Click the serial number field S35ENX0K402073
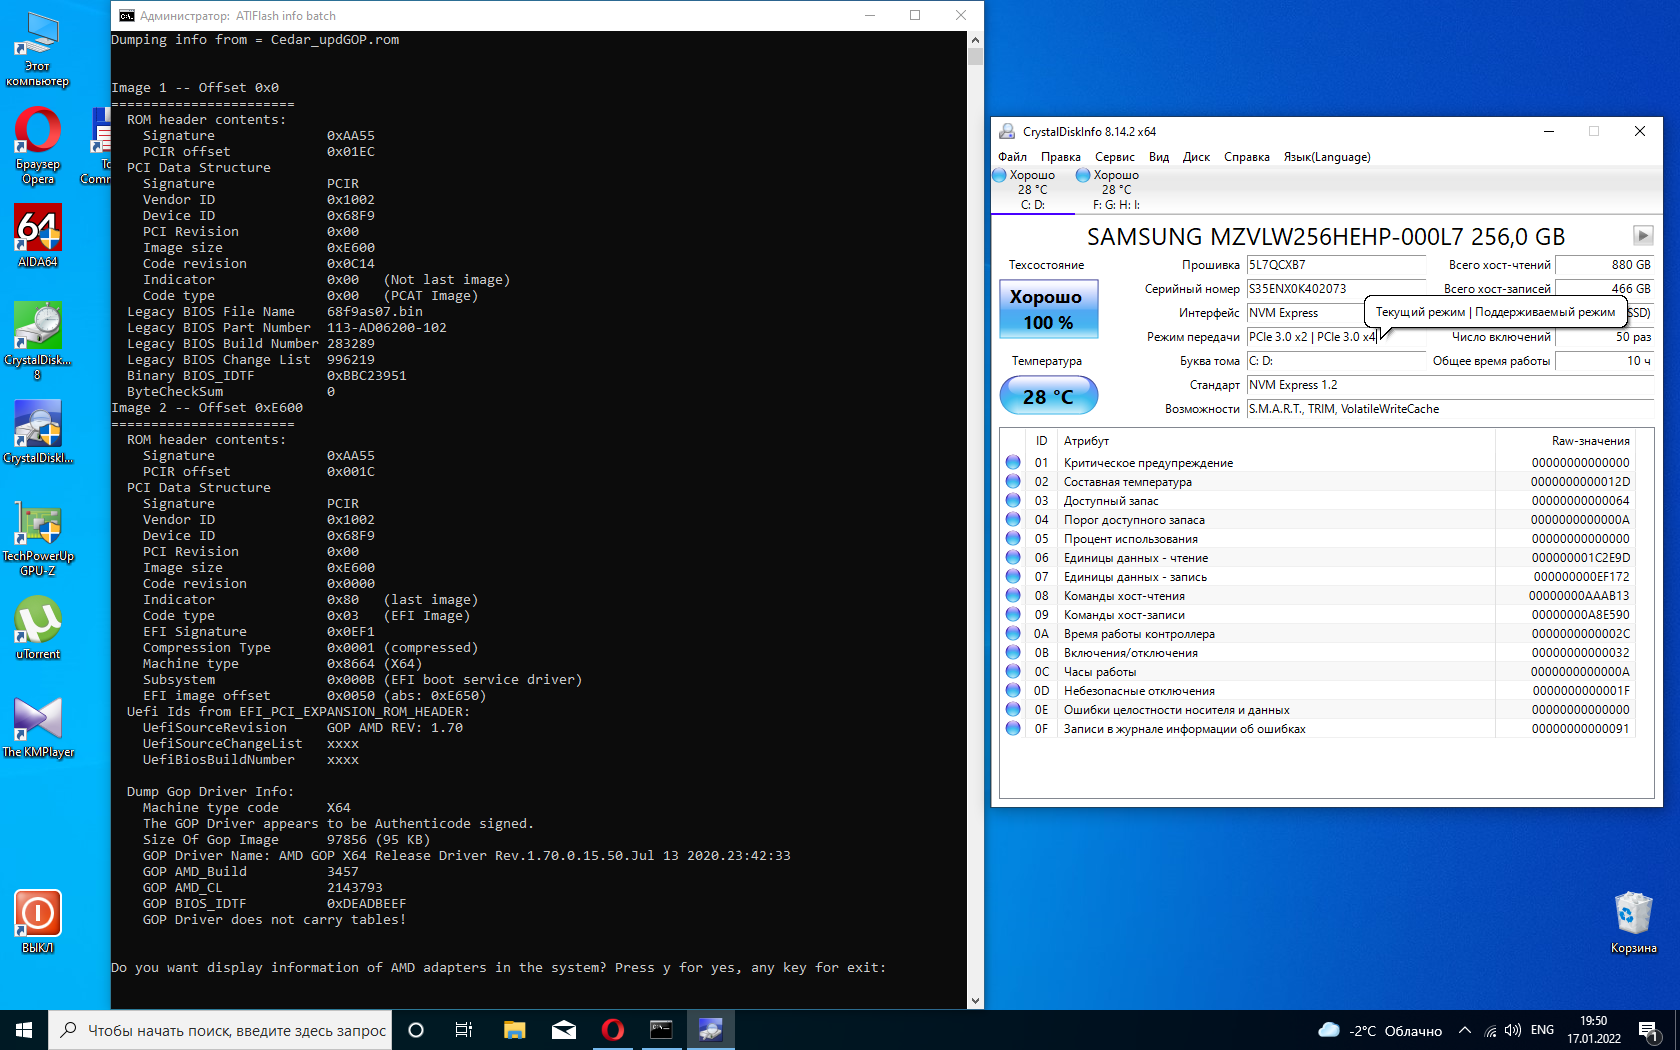1680x1050 pixels. click(x=1336, y=289)
